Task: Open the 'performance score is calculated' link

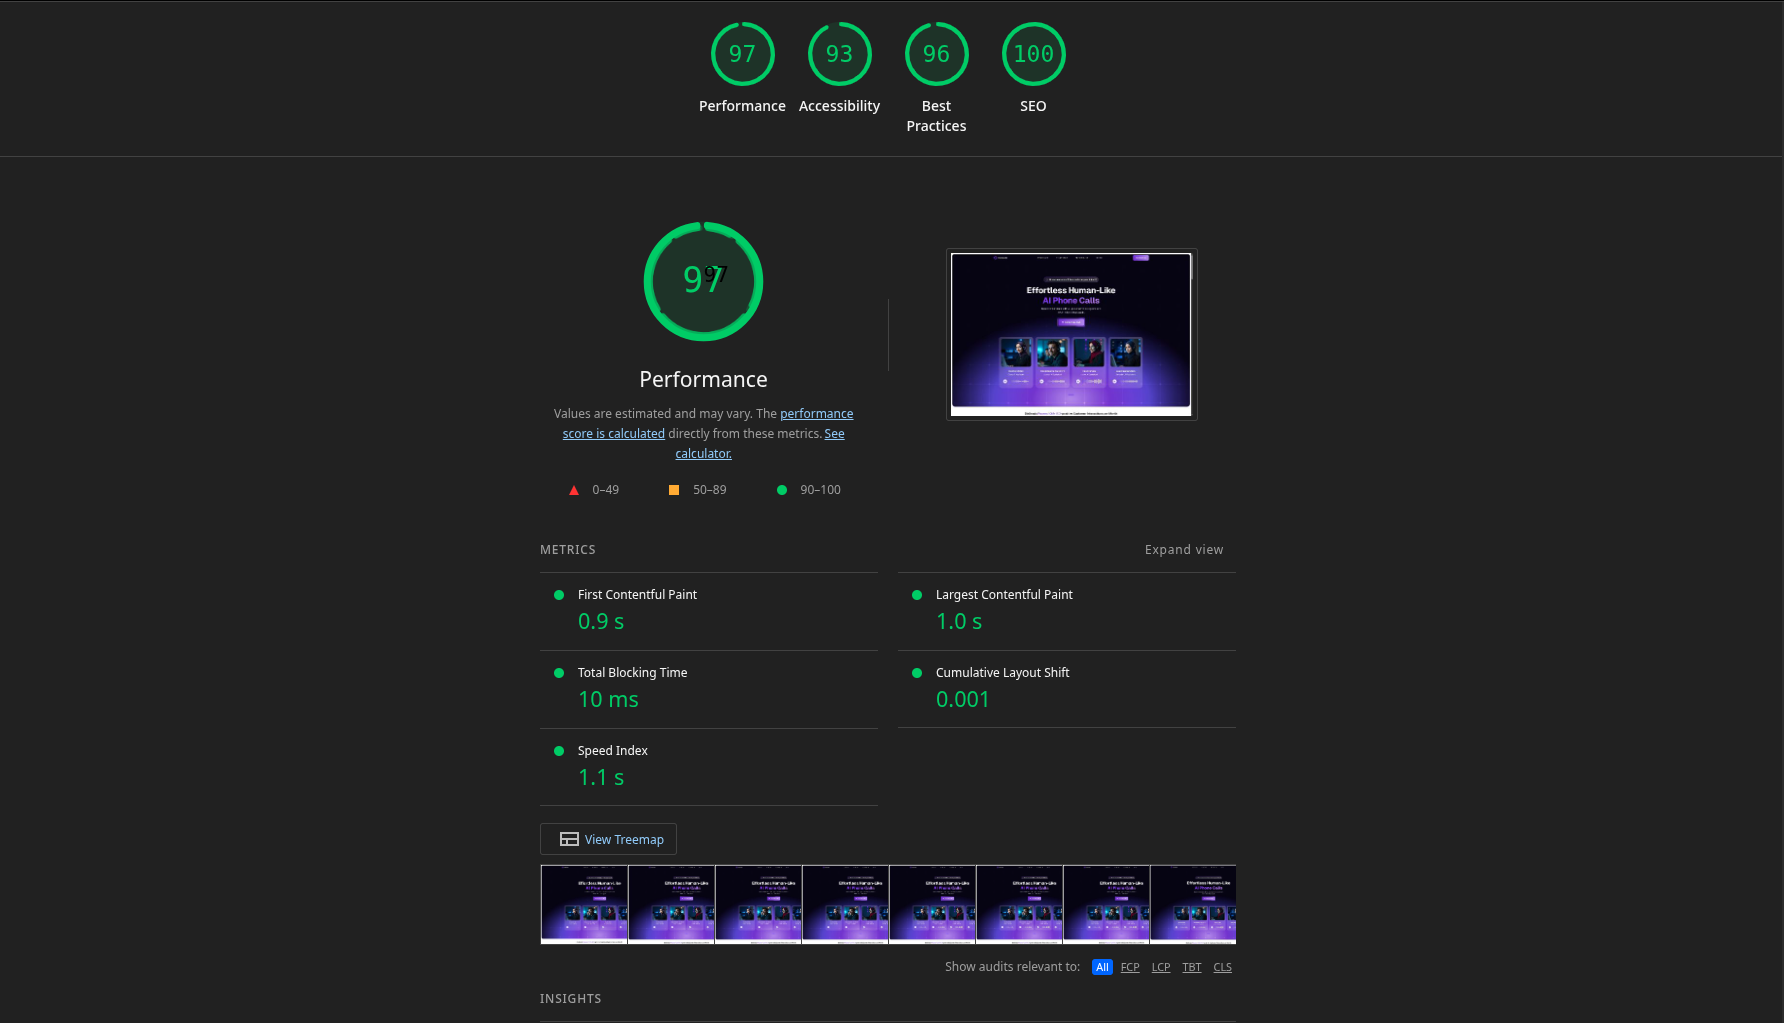Action: [708, 423]
